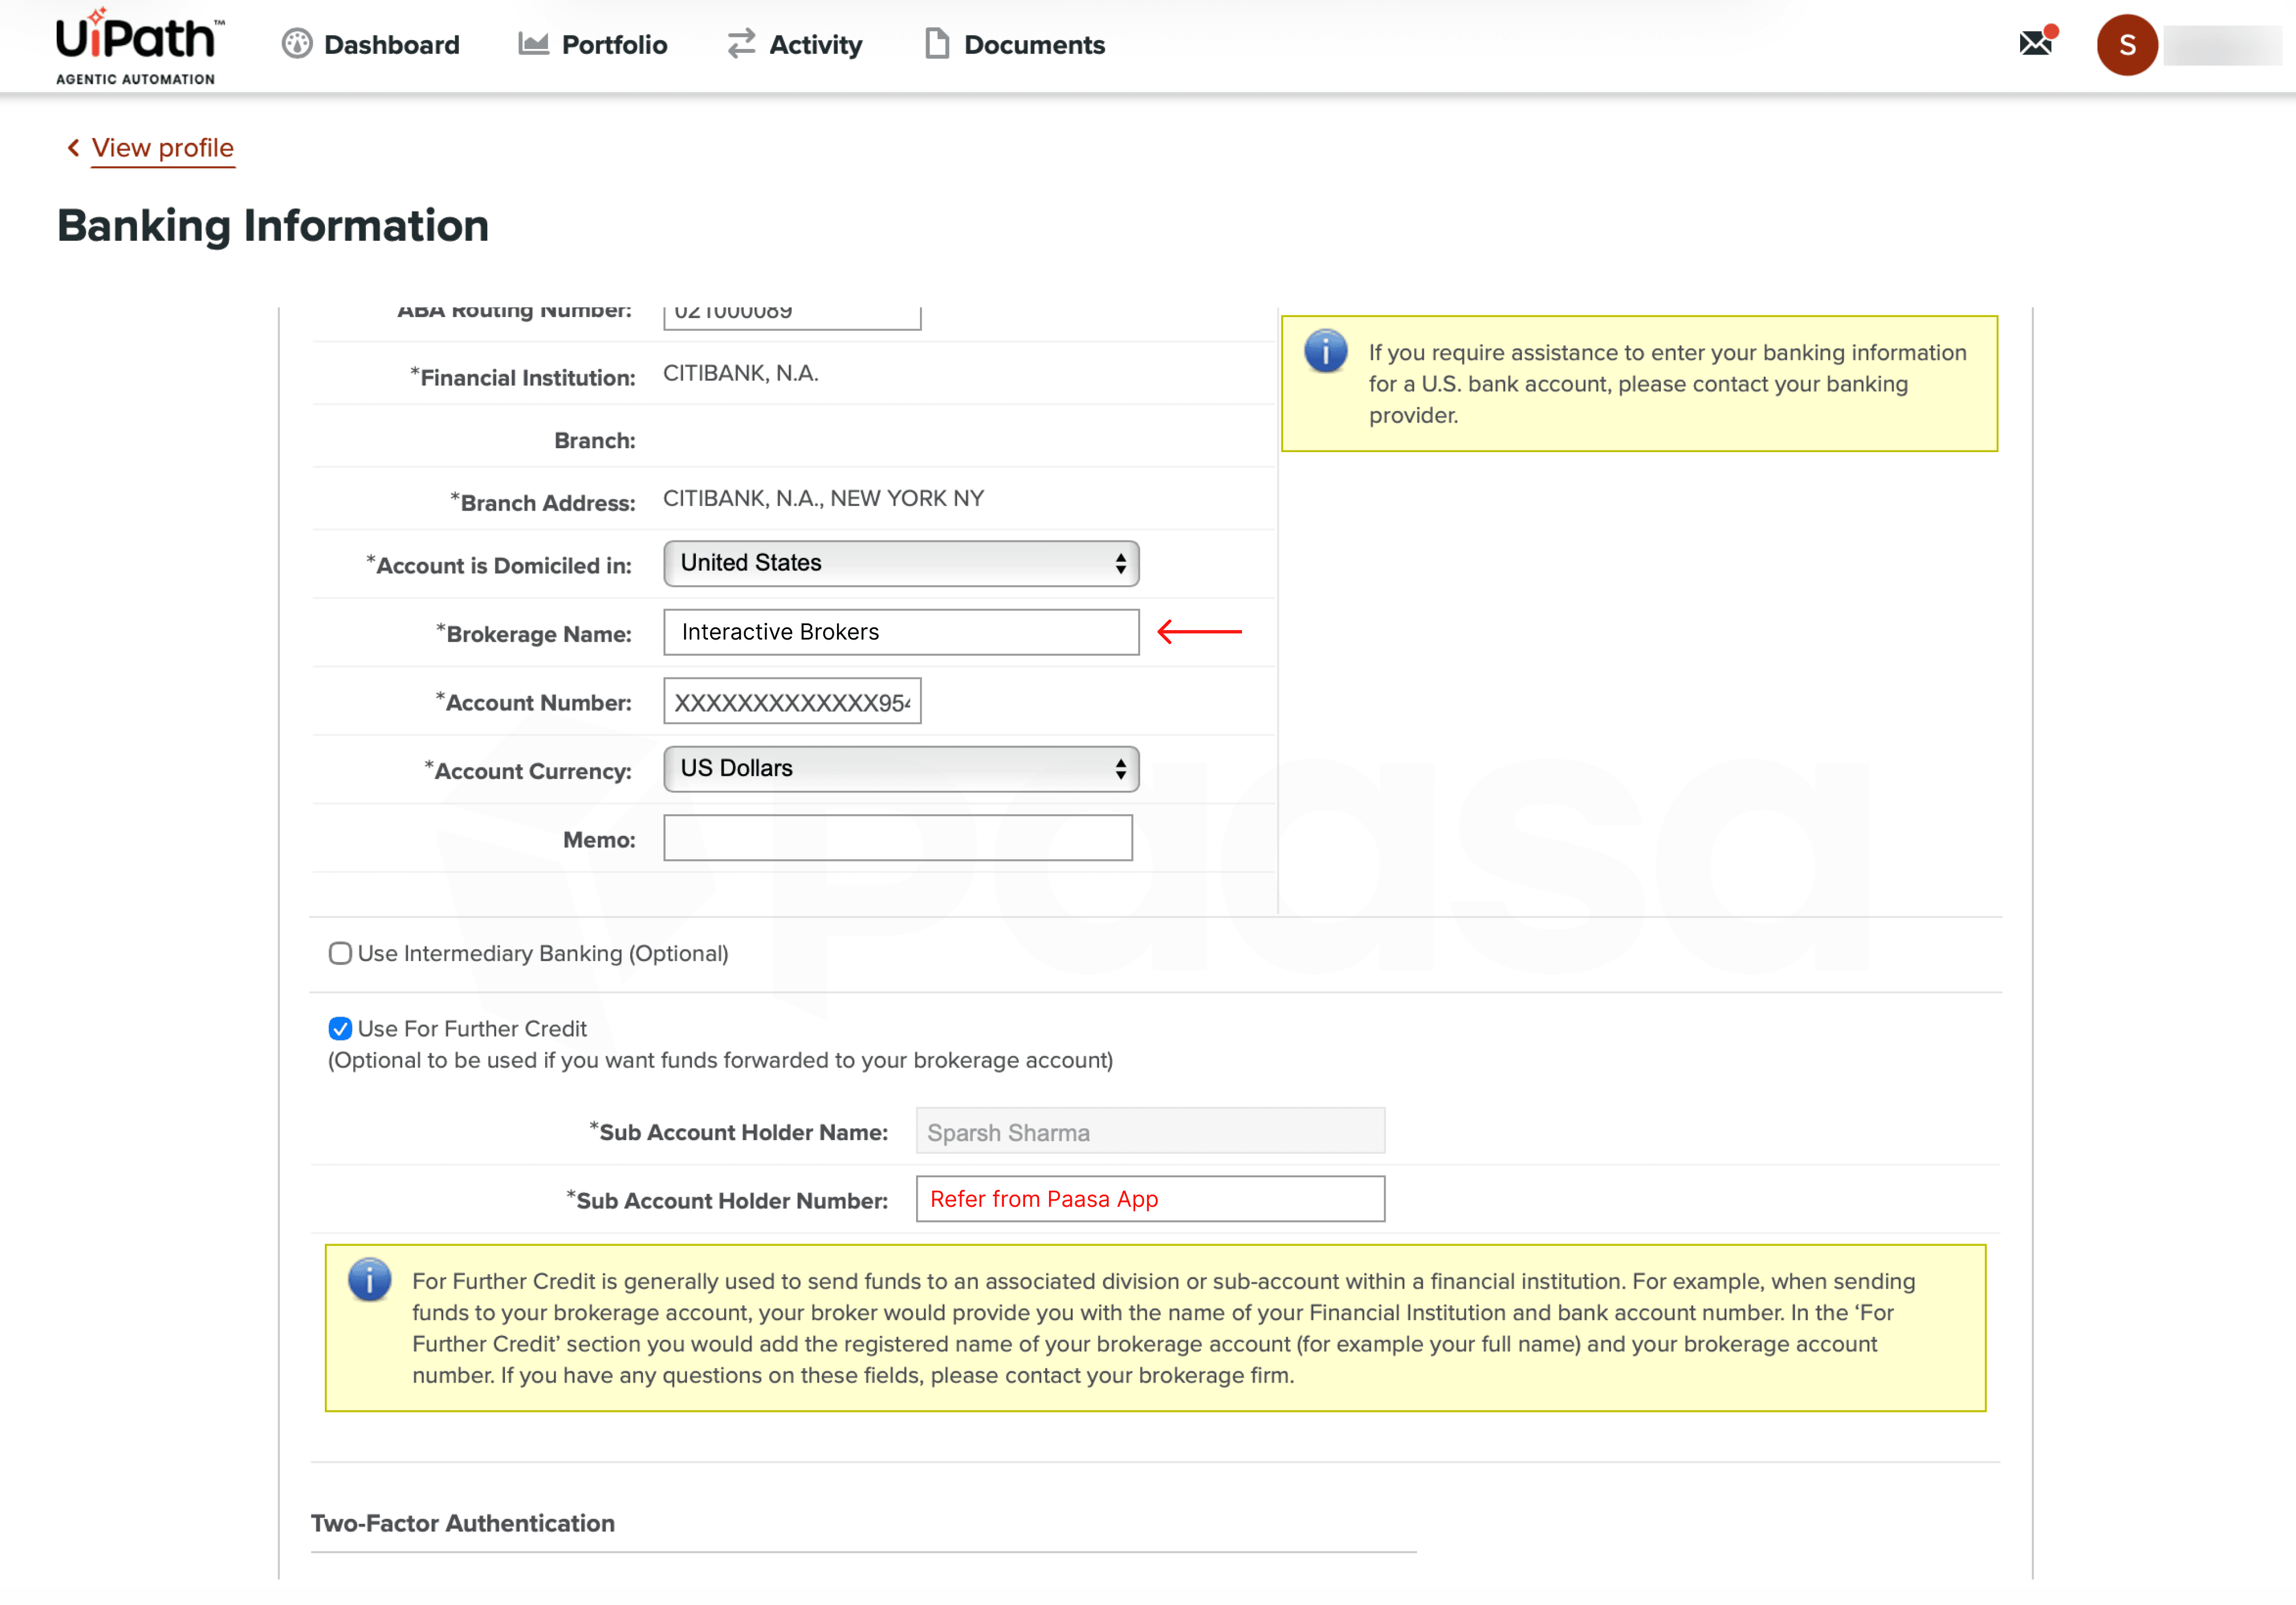This screenshot has height=1605, width=2296.
Task: Click the back chevron beside View profile
Action: tap(73, 148)
